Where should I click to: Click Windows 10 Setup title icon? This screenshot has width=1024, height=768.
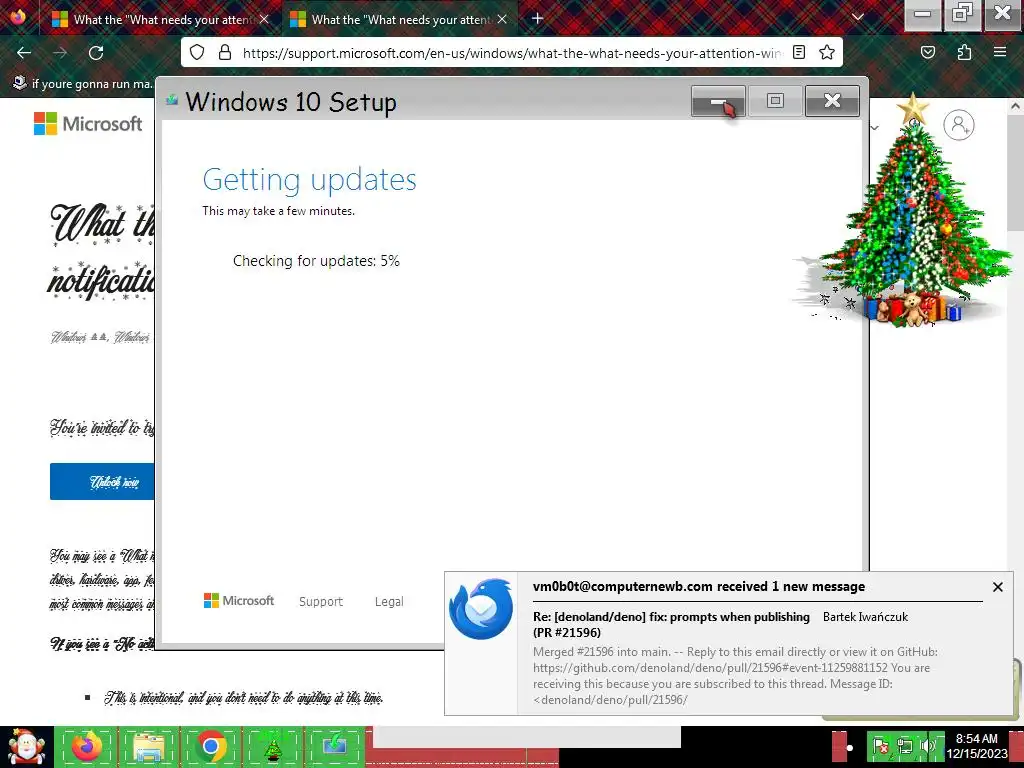click(x=172, y=100)
